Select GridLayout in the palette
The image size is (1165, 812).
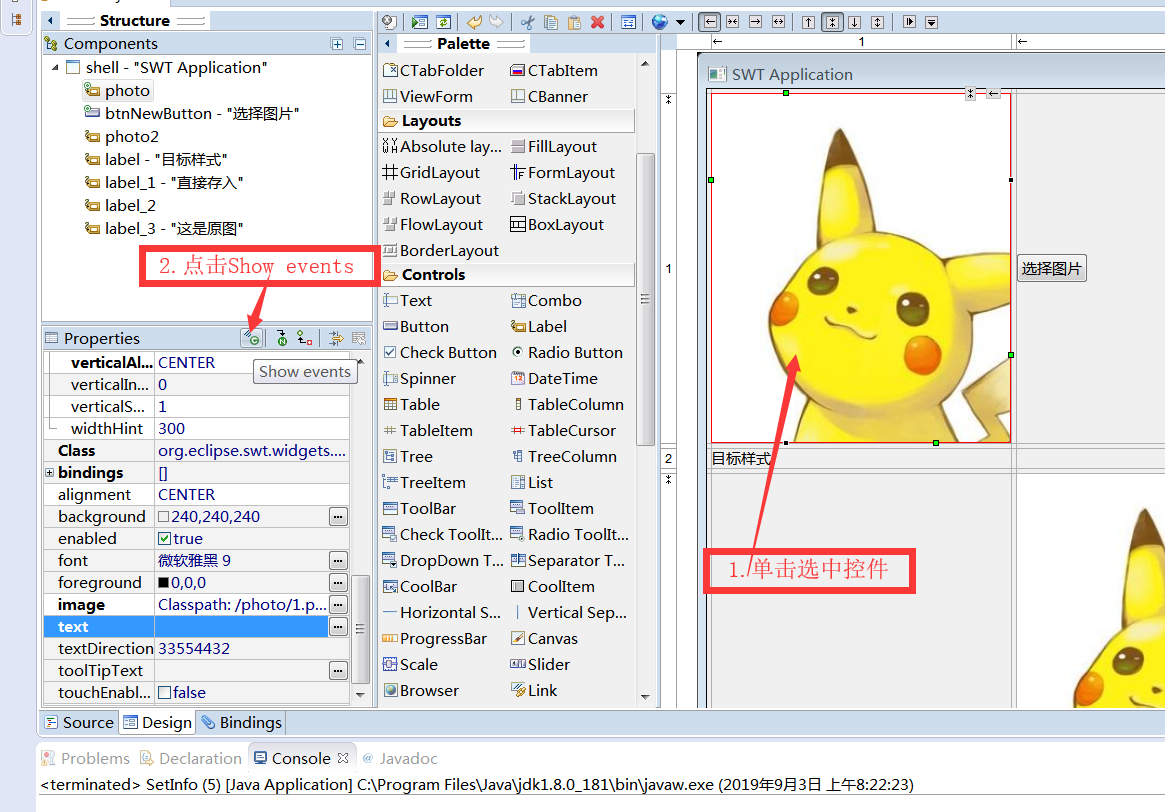click(431, 172)
